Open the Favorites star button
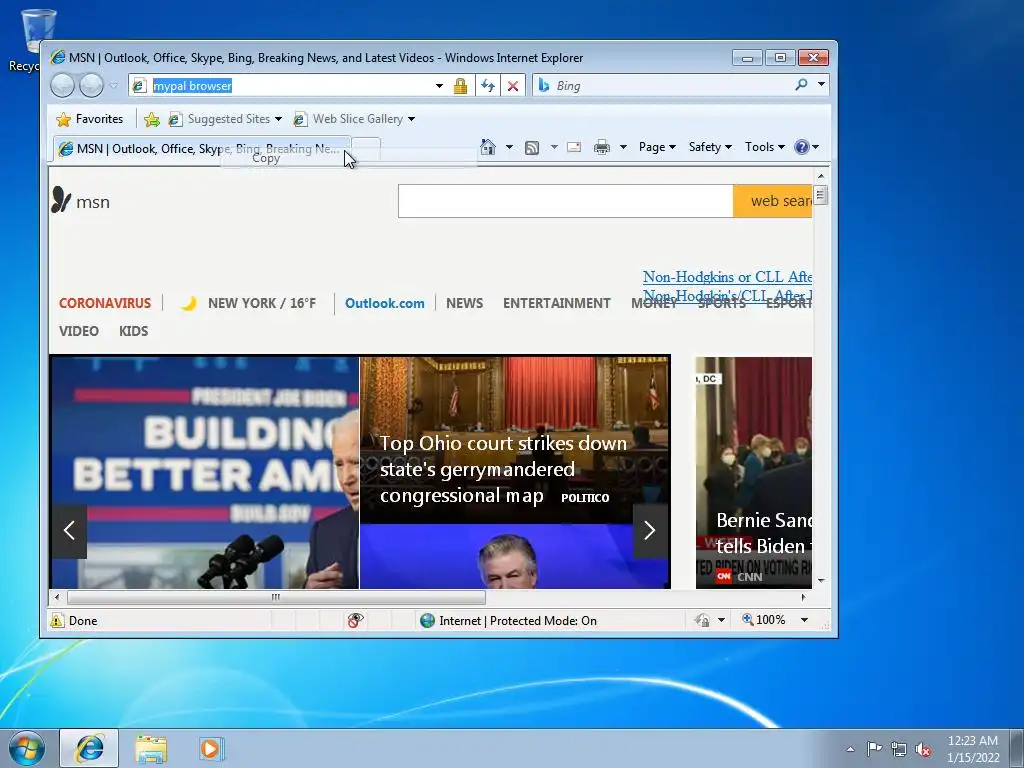 coord(89,119)
